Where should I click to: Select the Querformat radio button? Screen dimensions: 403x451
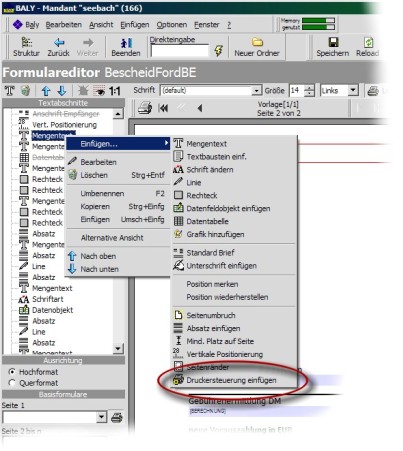pyautogui.click(x=12, y=383)
